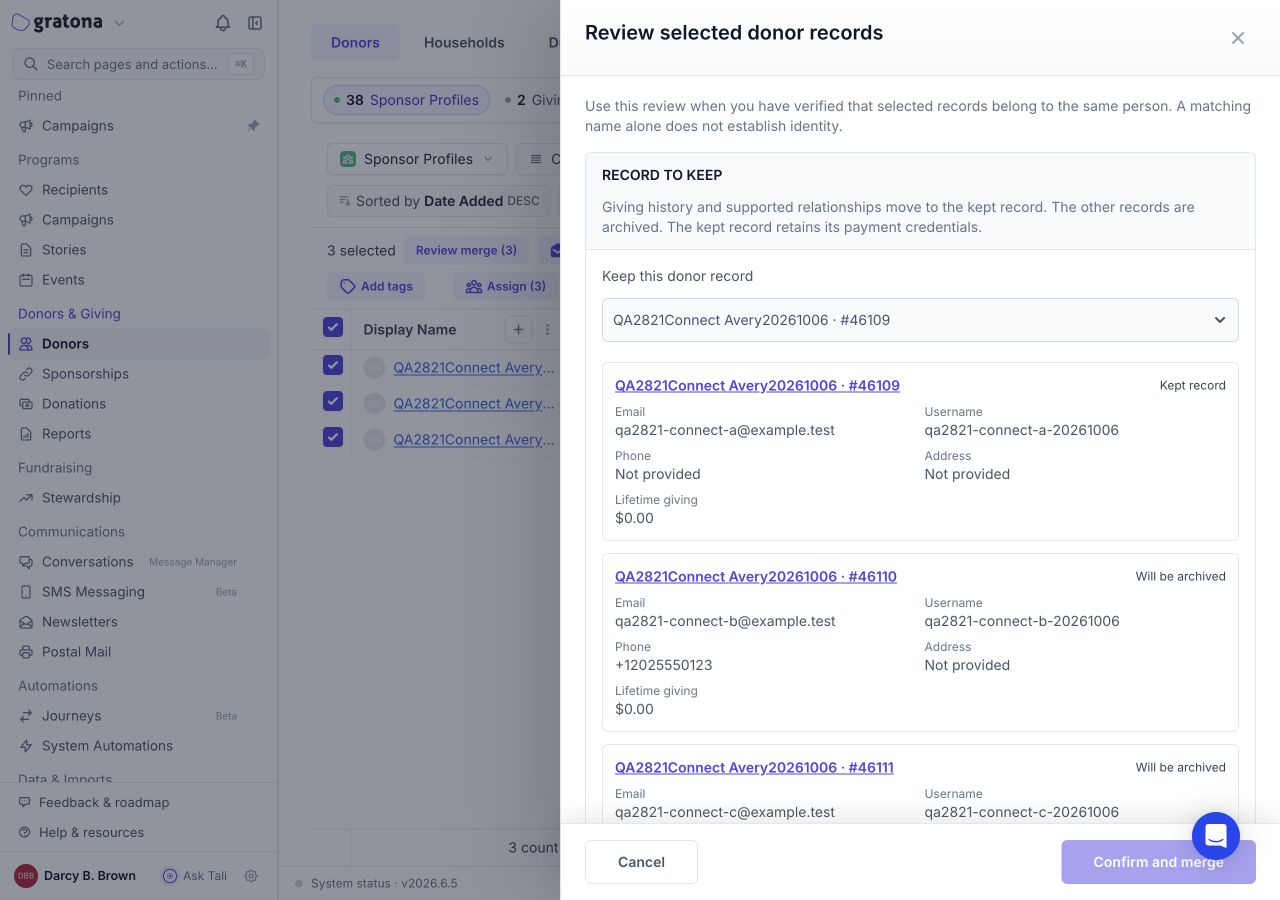Open the notifications bell
Viewport: 1280px width, 900px height.
(x=223, y=23)
